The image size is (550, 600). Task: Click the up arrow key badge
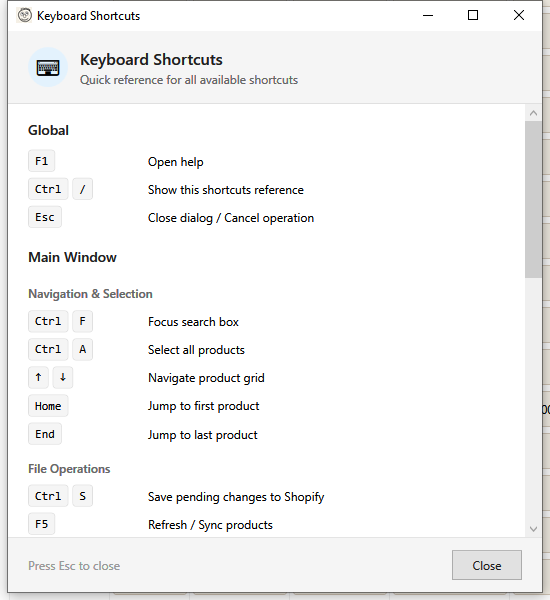click(38, 377)
